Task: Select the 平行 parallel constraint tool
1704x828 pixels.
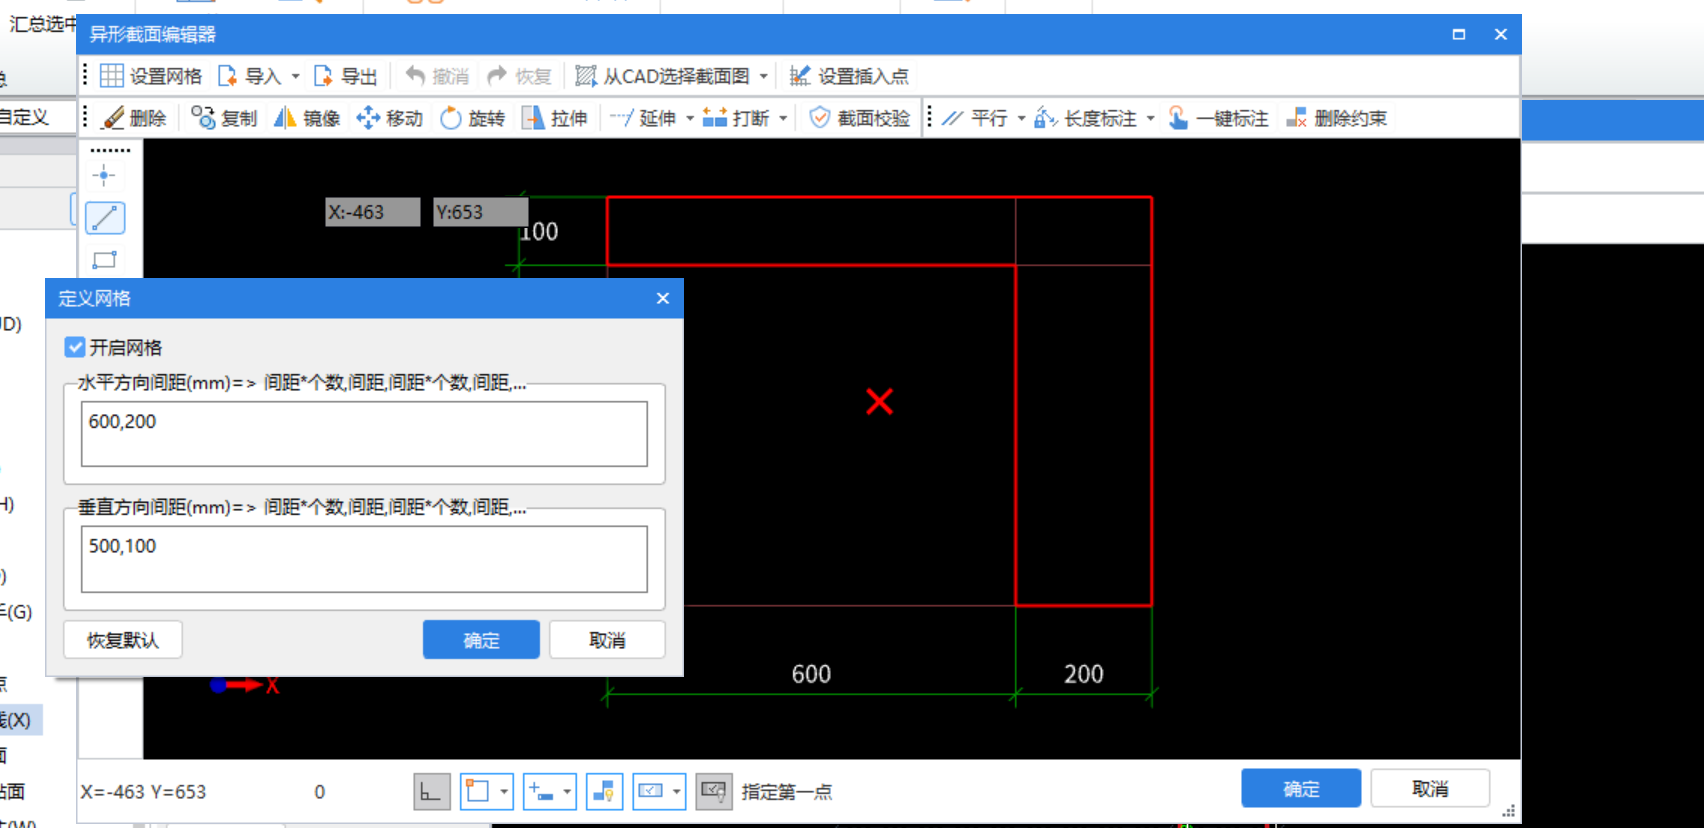Action: pyautogui.click(x=975, y=118)
